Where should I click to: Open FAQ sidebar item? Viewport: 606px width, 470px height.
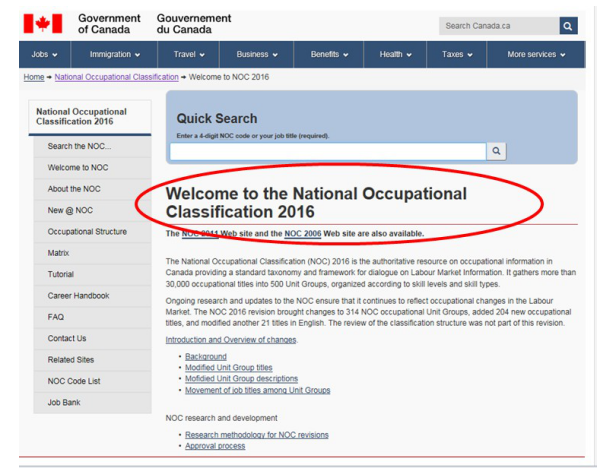[92, 317]
